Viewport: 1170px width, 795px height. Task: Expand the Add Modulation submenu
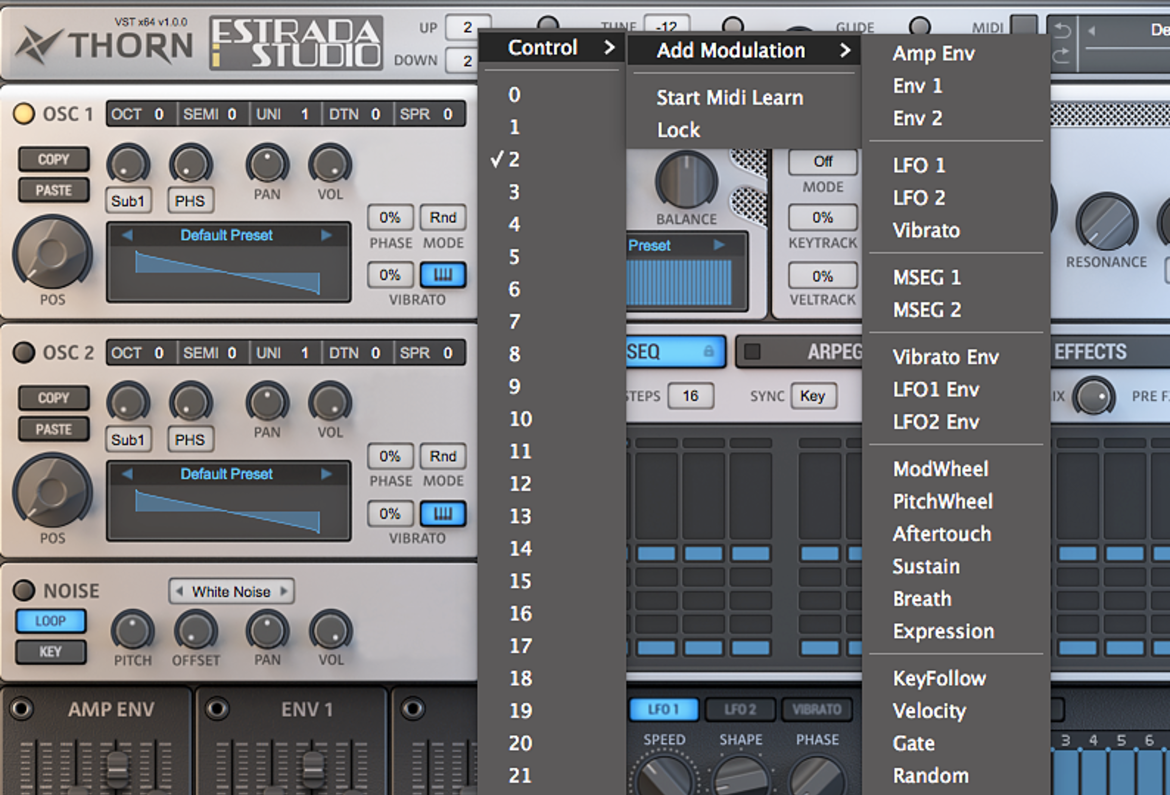(744, 50)
